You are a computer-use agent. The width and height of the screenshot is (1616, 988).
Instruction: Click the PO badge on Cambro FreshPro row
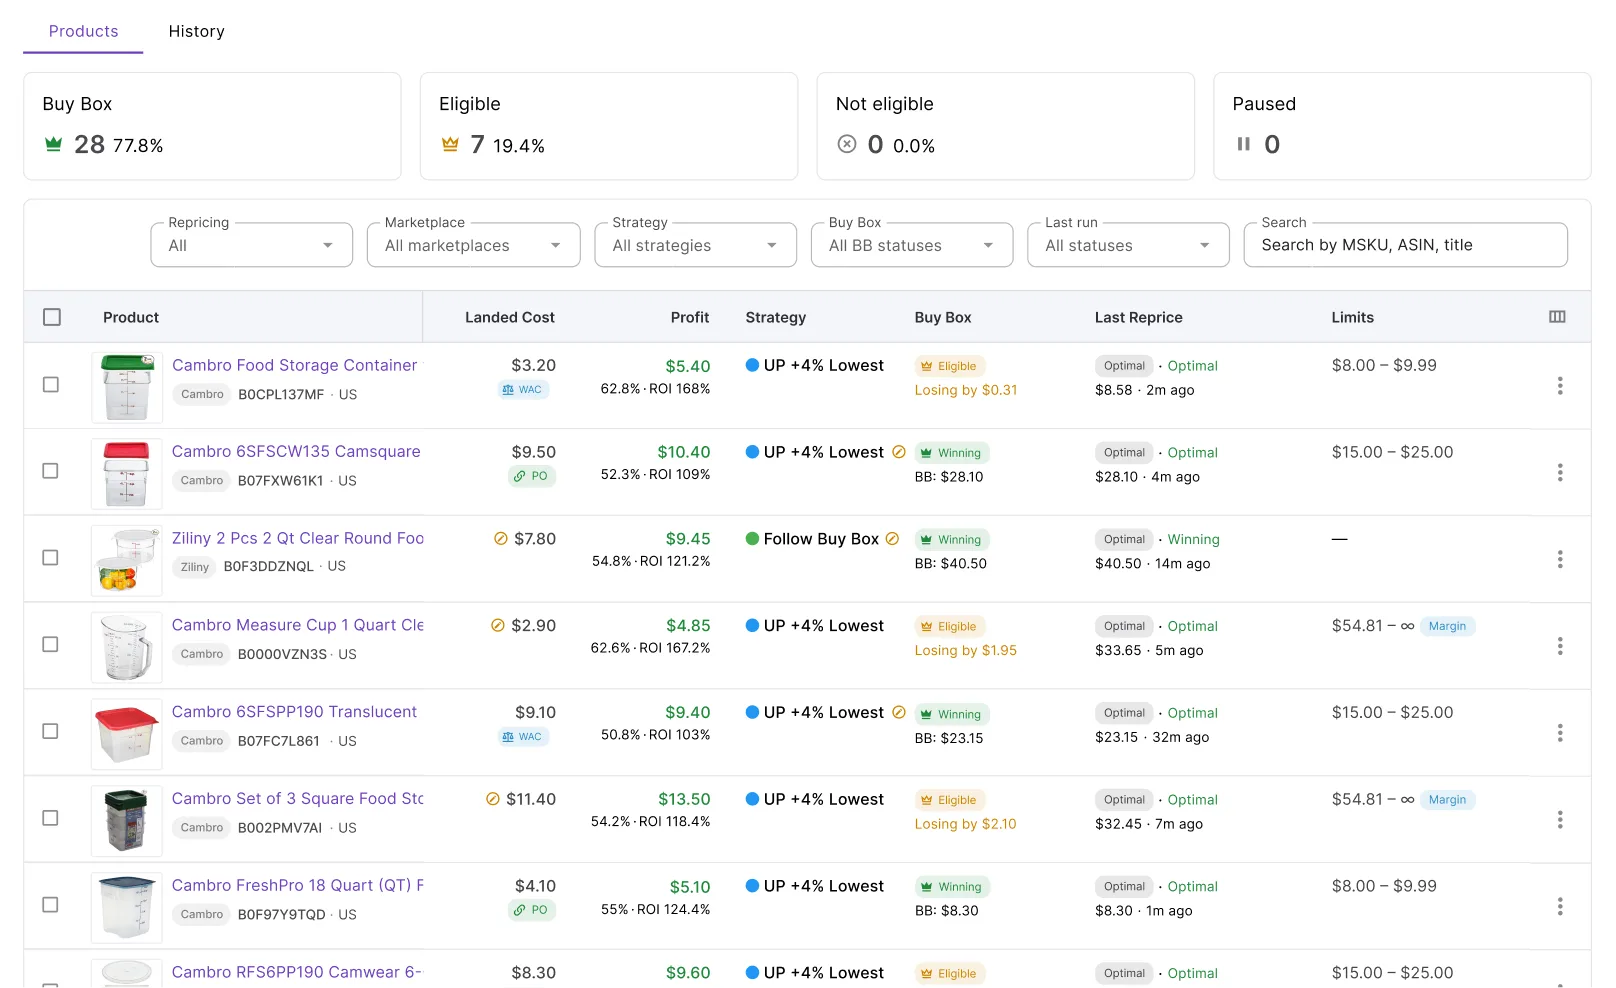click(x=531, y=910)
